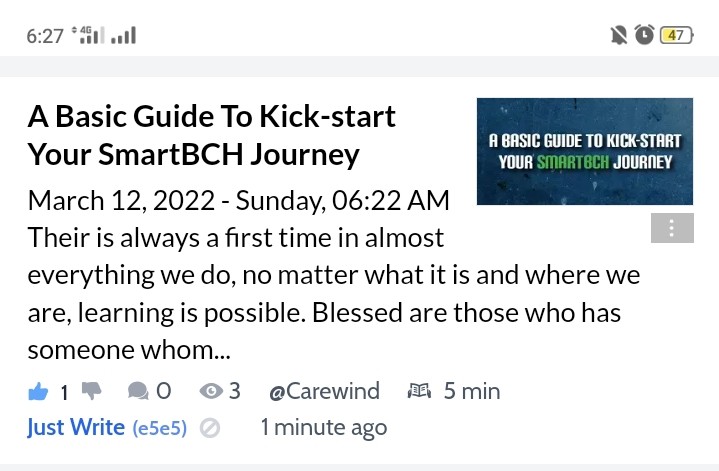Expand the three-dot article options menu
The width and height of the screenshot is (719, 471).
tap(672, 228)
